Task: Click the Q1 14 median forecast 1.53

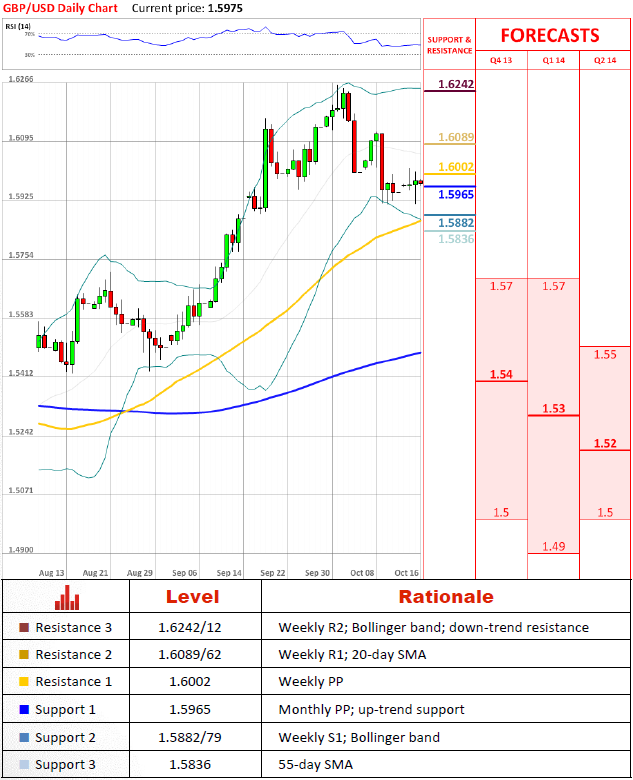Action: 553,409
